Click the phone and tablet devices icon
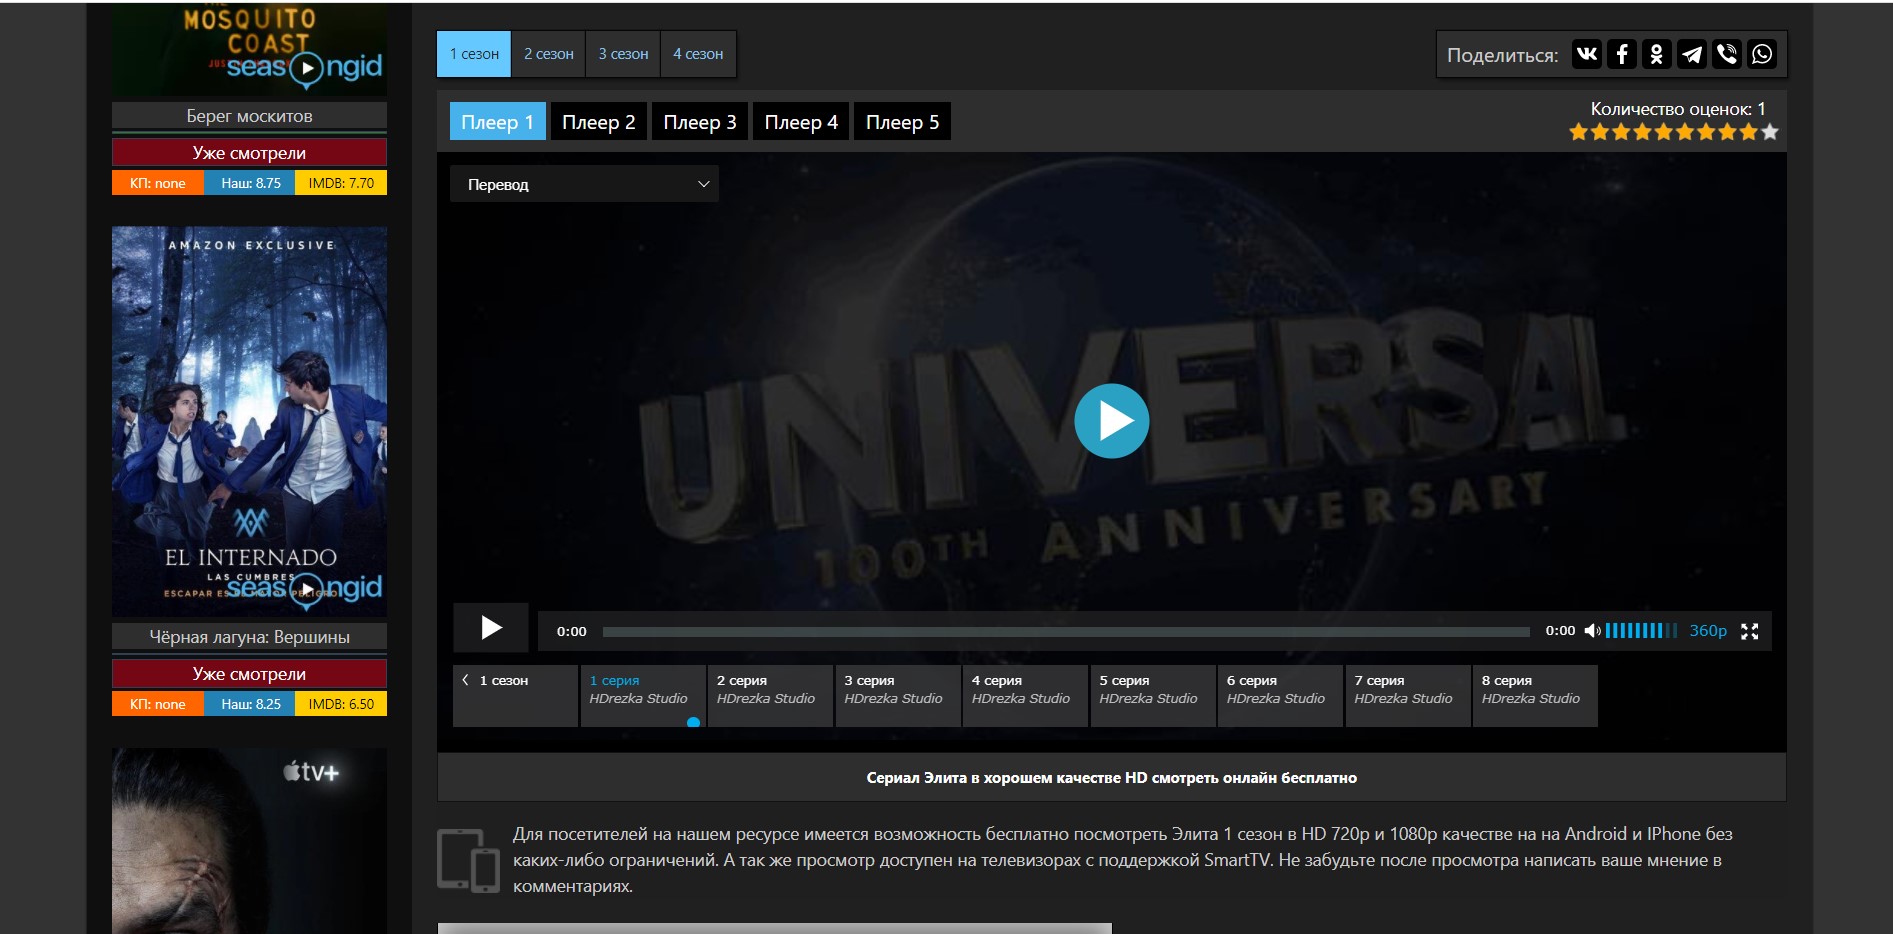 (468, 860)
